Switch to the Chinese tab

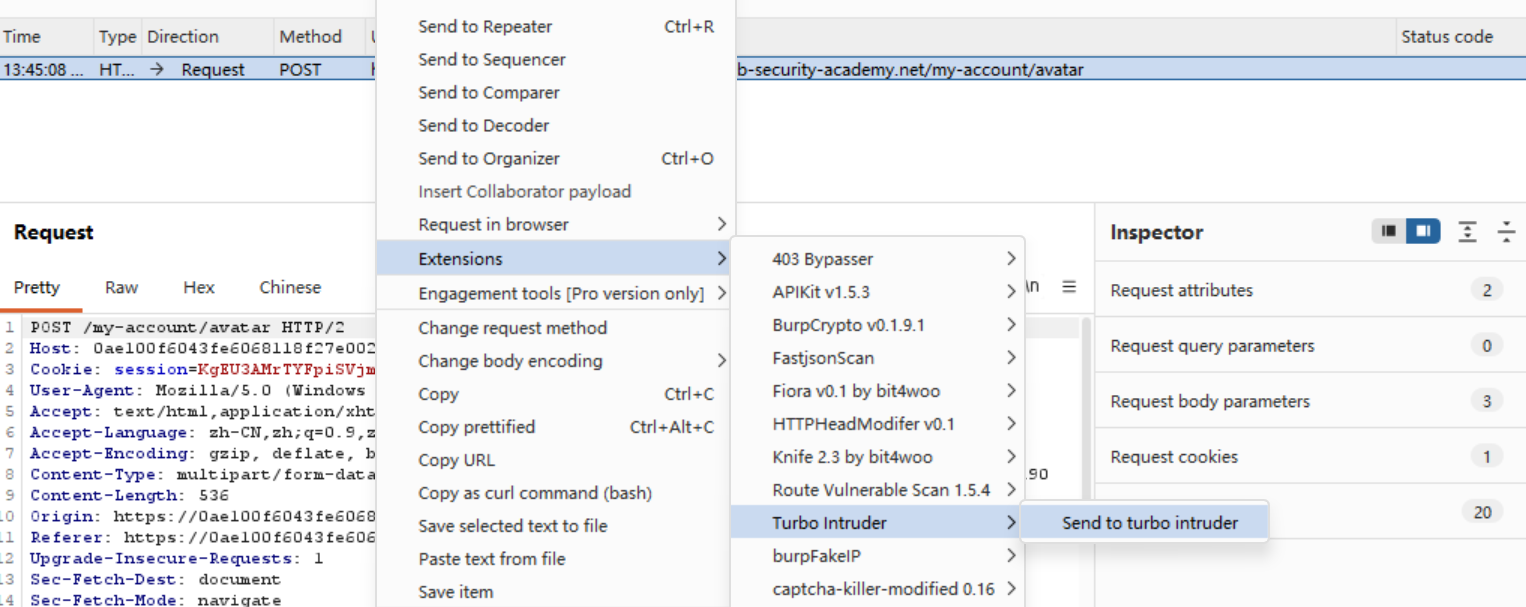coord(290,288)
